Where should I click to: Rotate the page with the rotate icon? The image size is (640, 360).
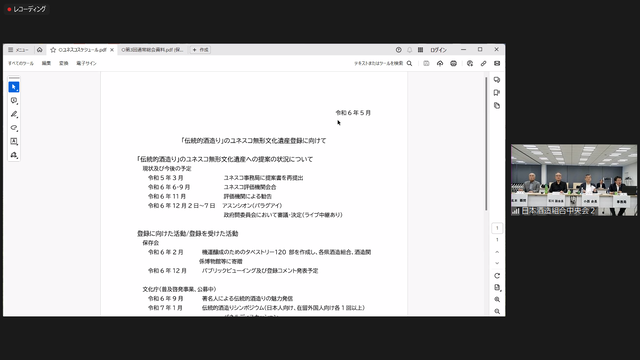coord(497,276)
